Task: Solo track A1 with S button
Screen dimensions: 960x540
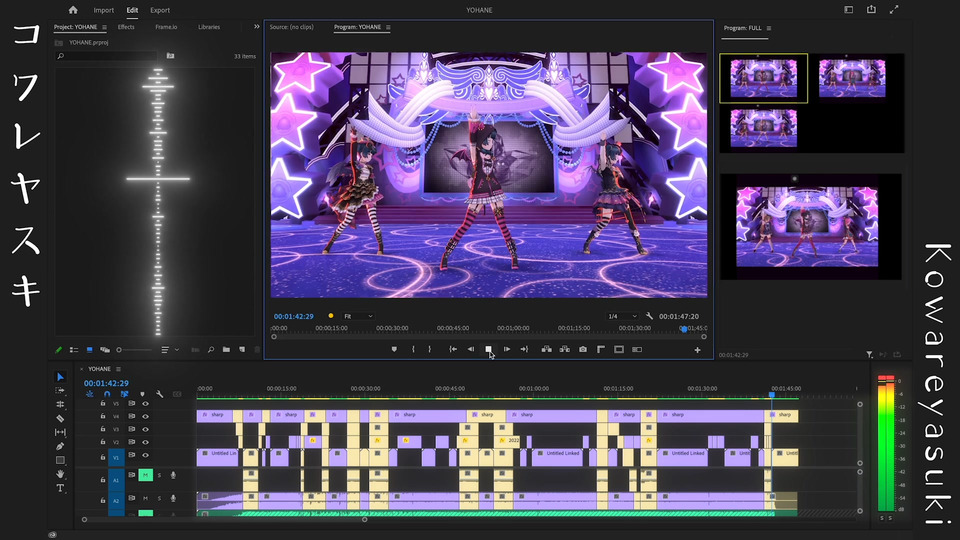Action: coord(159,475)
